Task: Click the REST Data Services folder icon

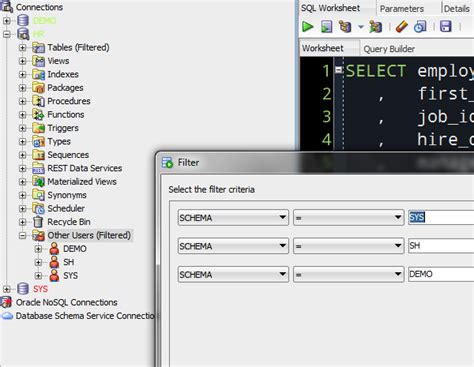Action: click(39, 168)
